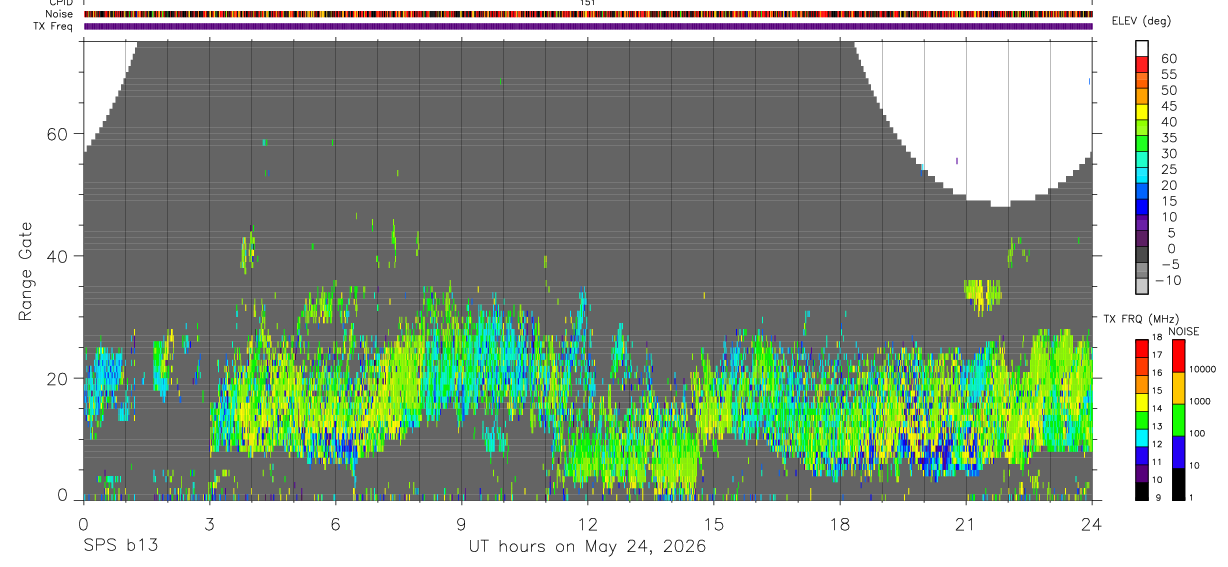Select the blue block in the NOISE colorbar
The height and width of the screenshot is (567, 1228).
[x=1178, y=452]
